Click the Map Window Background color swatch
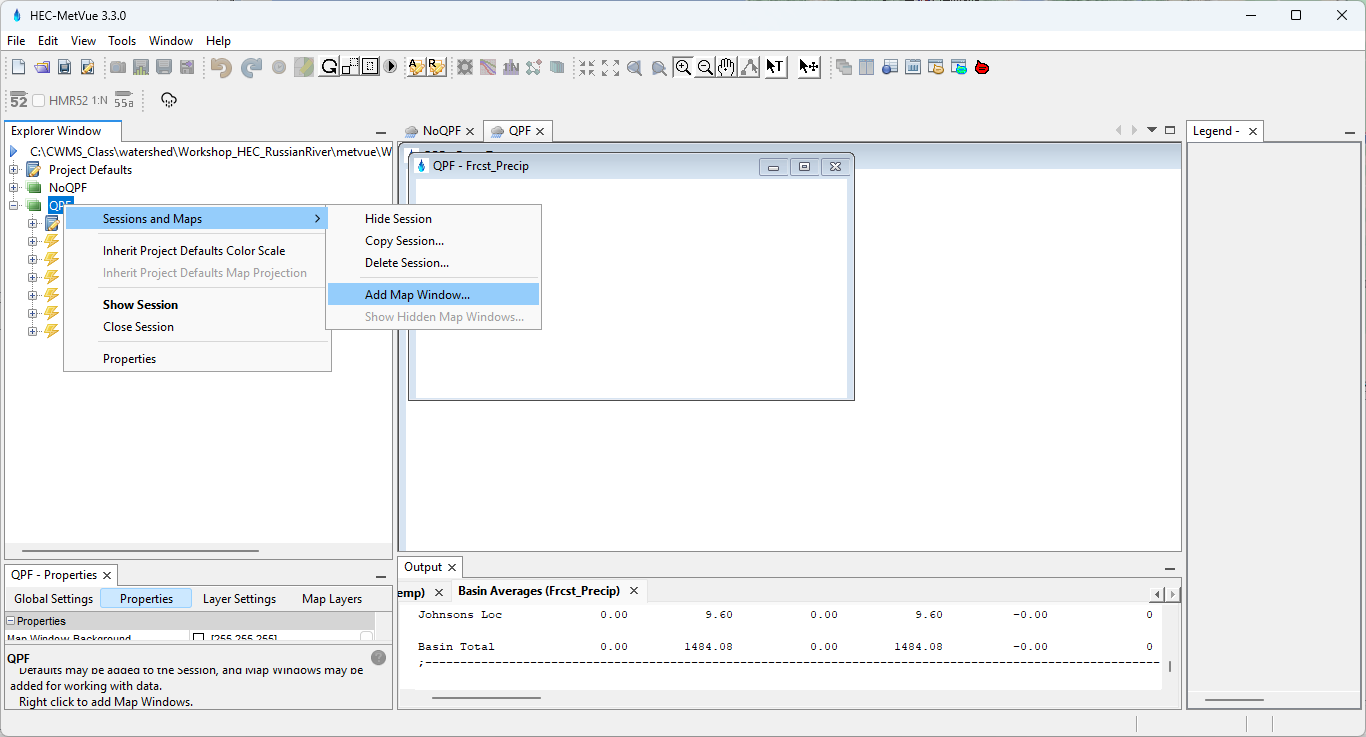The image size is (1366, 737). [198, 638]
